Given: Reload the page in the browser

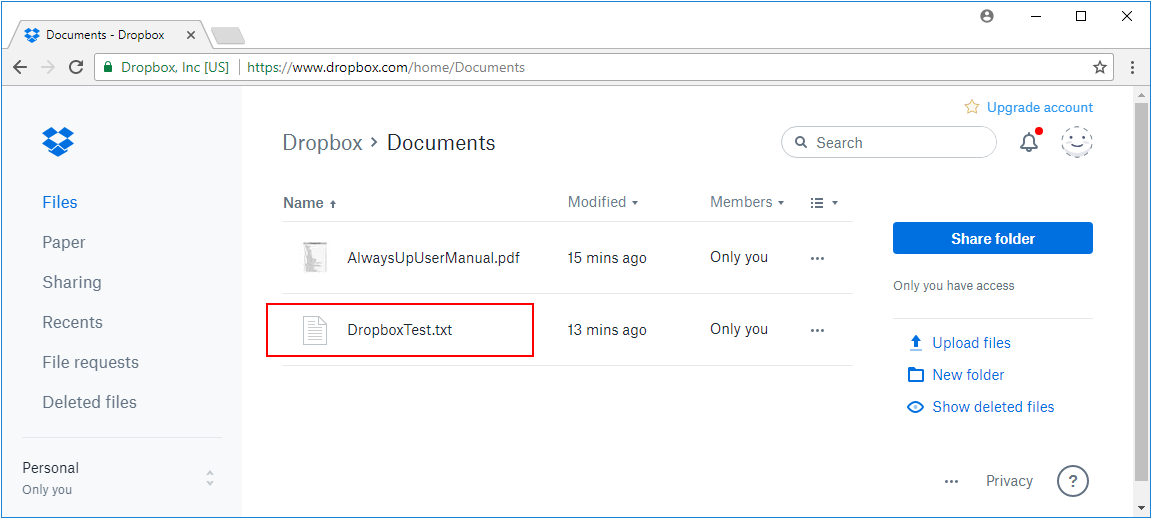Looking at the screenshot, I should click(x=76, y=68).
